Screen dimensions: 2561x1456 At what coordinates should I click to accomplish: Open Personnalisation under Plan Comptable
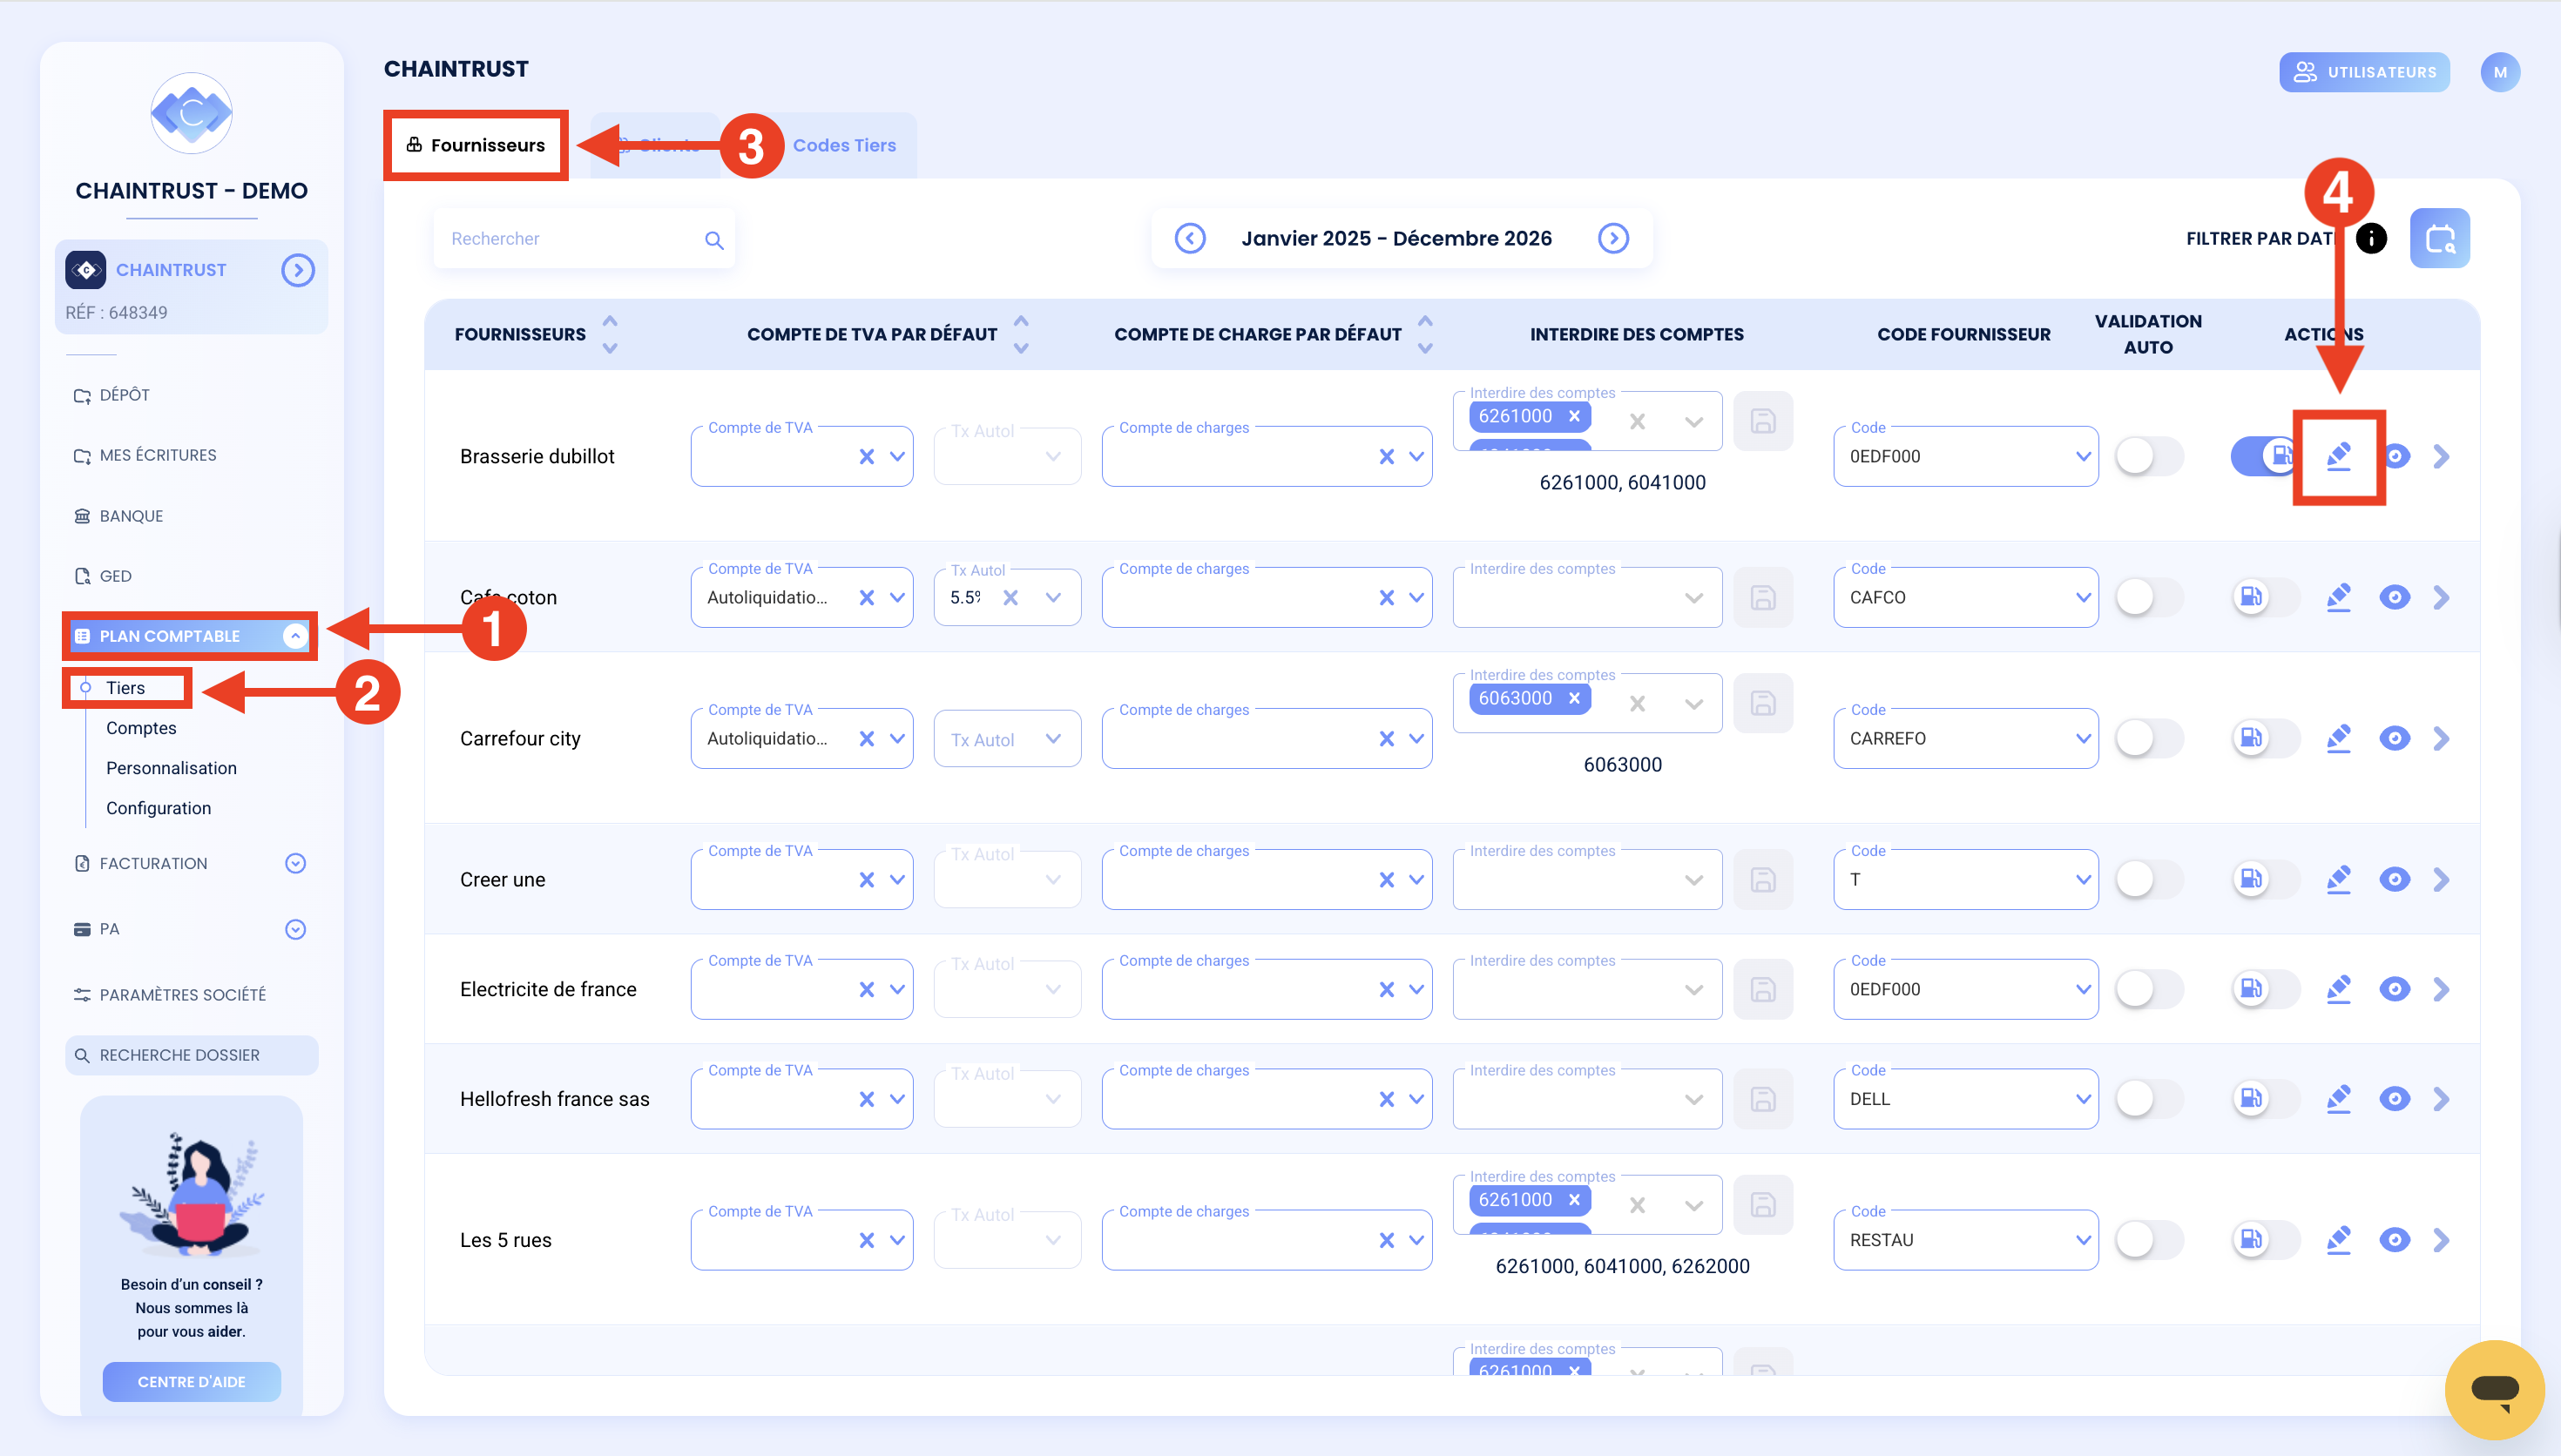coord(171,768)
